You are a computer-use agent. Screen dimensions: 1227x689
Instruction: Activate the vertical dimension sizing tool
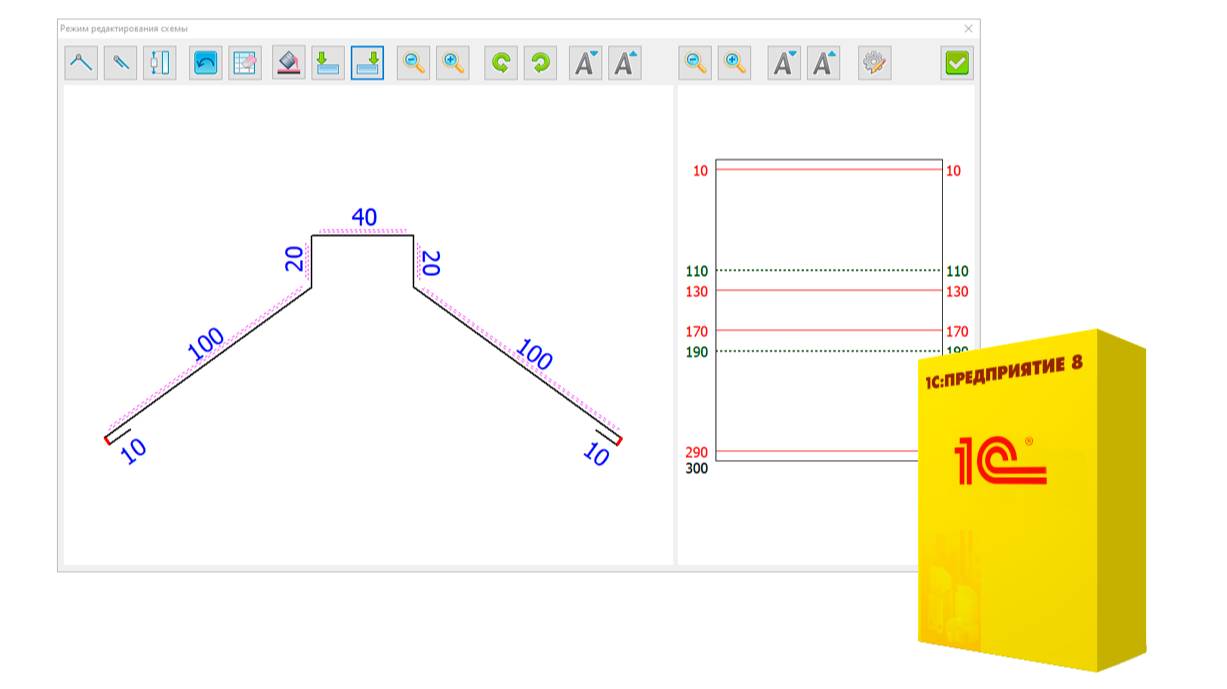(x=159, y=63)
